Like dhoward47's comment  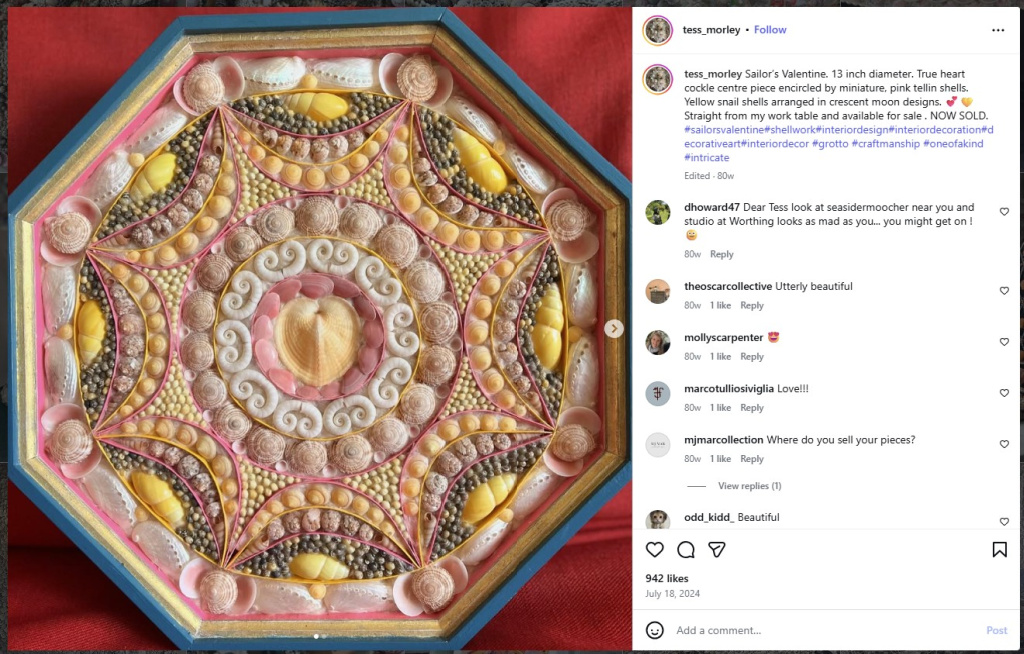(1004, 212)
